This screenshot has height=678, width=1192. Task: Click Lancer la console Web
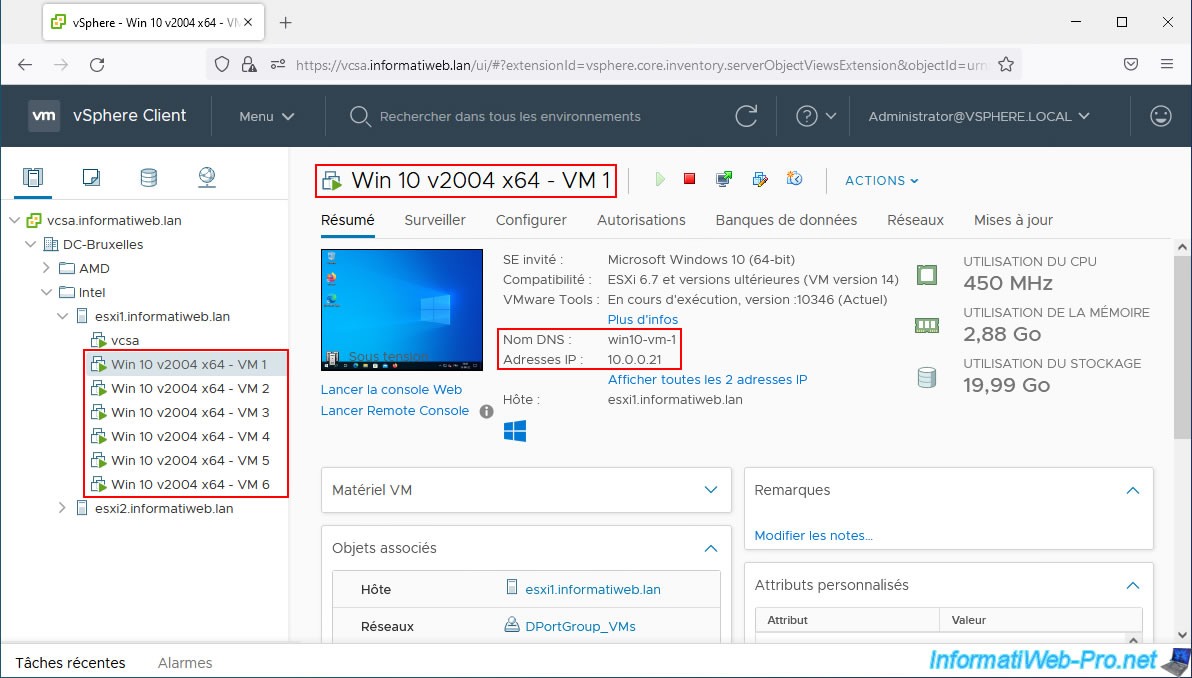pos(392,389)
